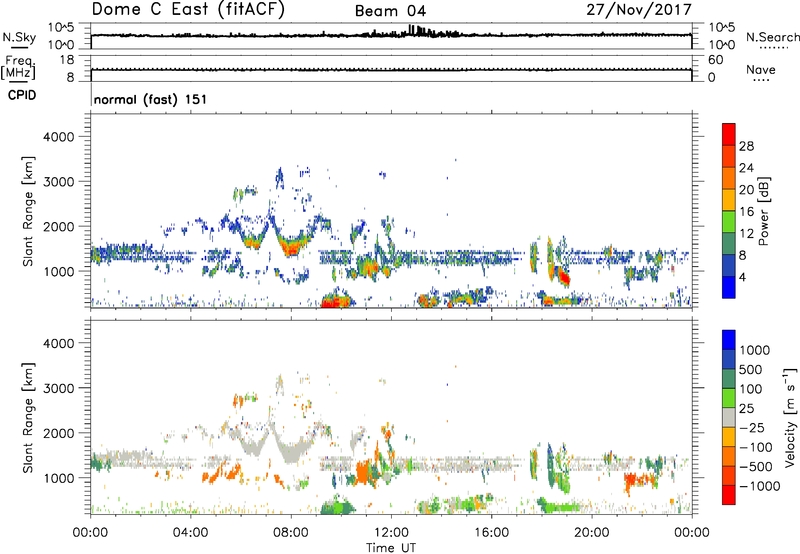Click the '18' frequency tick label

point(67,60)
